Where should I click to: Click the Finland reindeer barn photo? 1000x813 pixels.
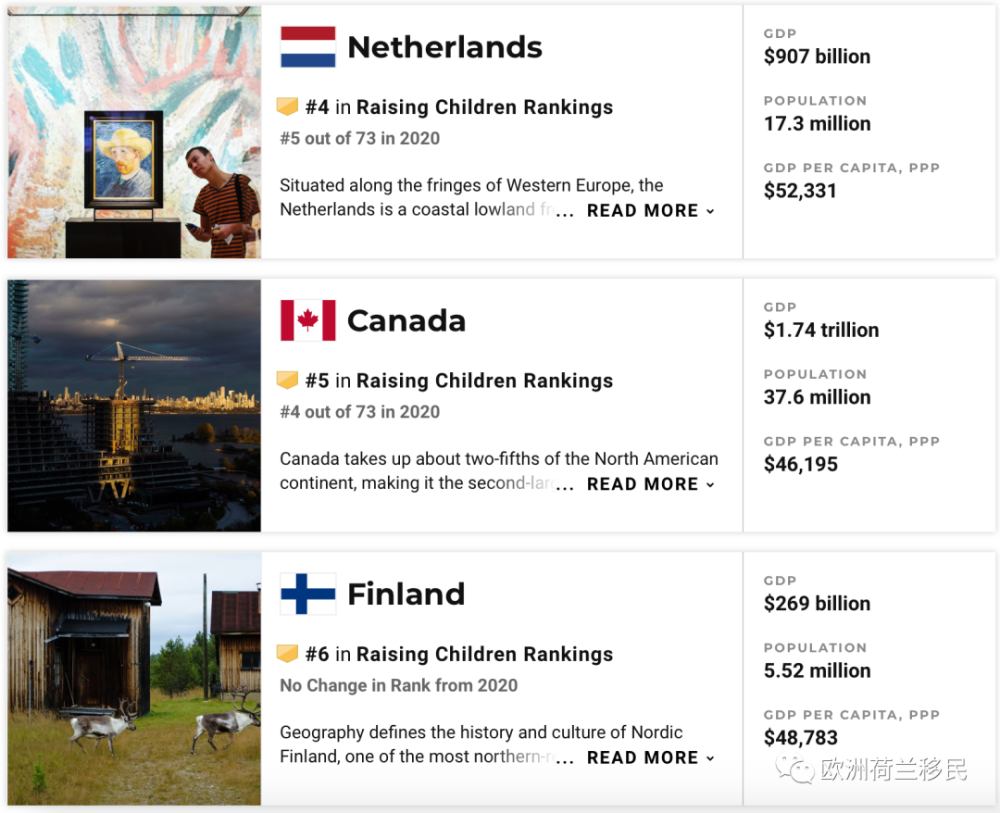pos(134,679)
